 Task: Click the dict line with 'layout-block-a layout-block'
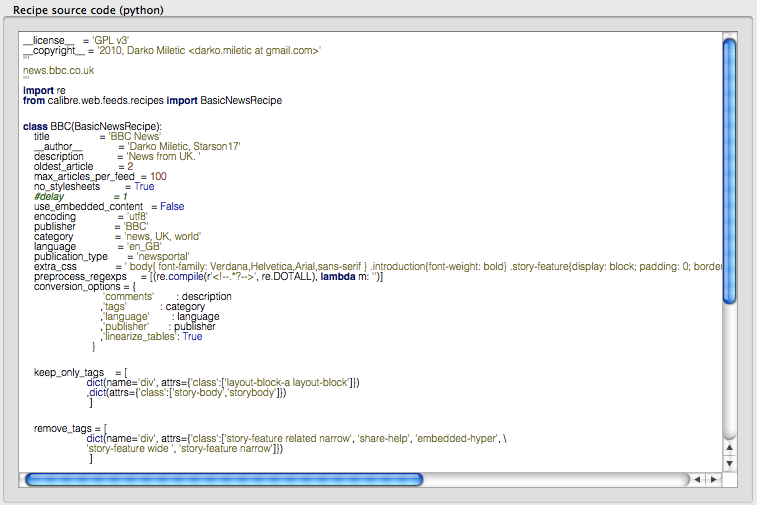[x=223, y=382]
